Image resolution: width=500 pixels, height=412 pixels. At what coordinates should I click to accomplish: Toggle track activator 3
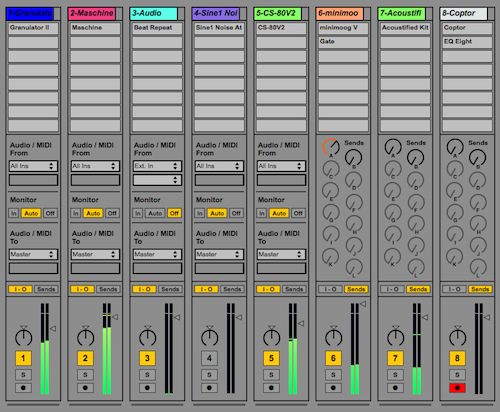click(147, 358)
